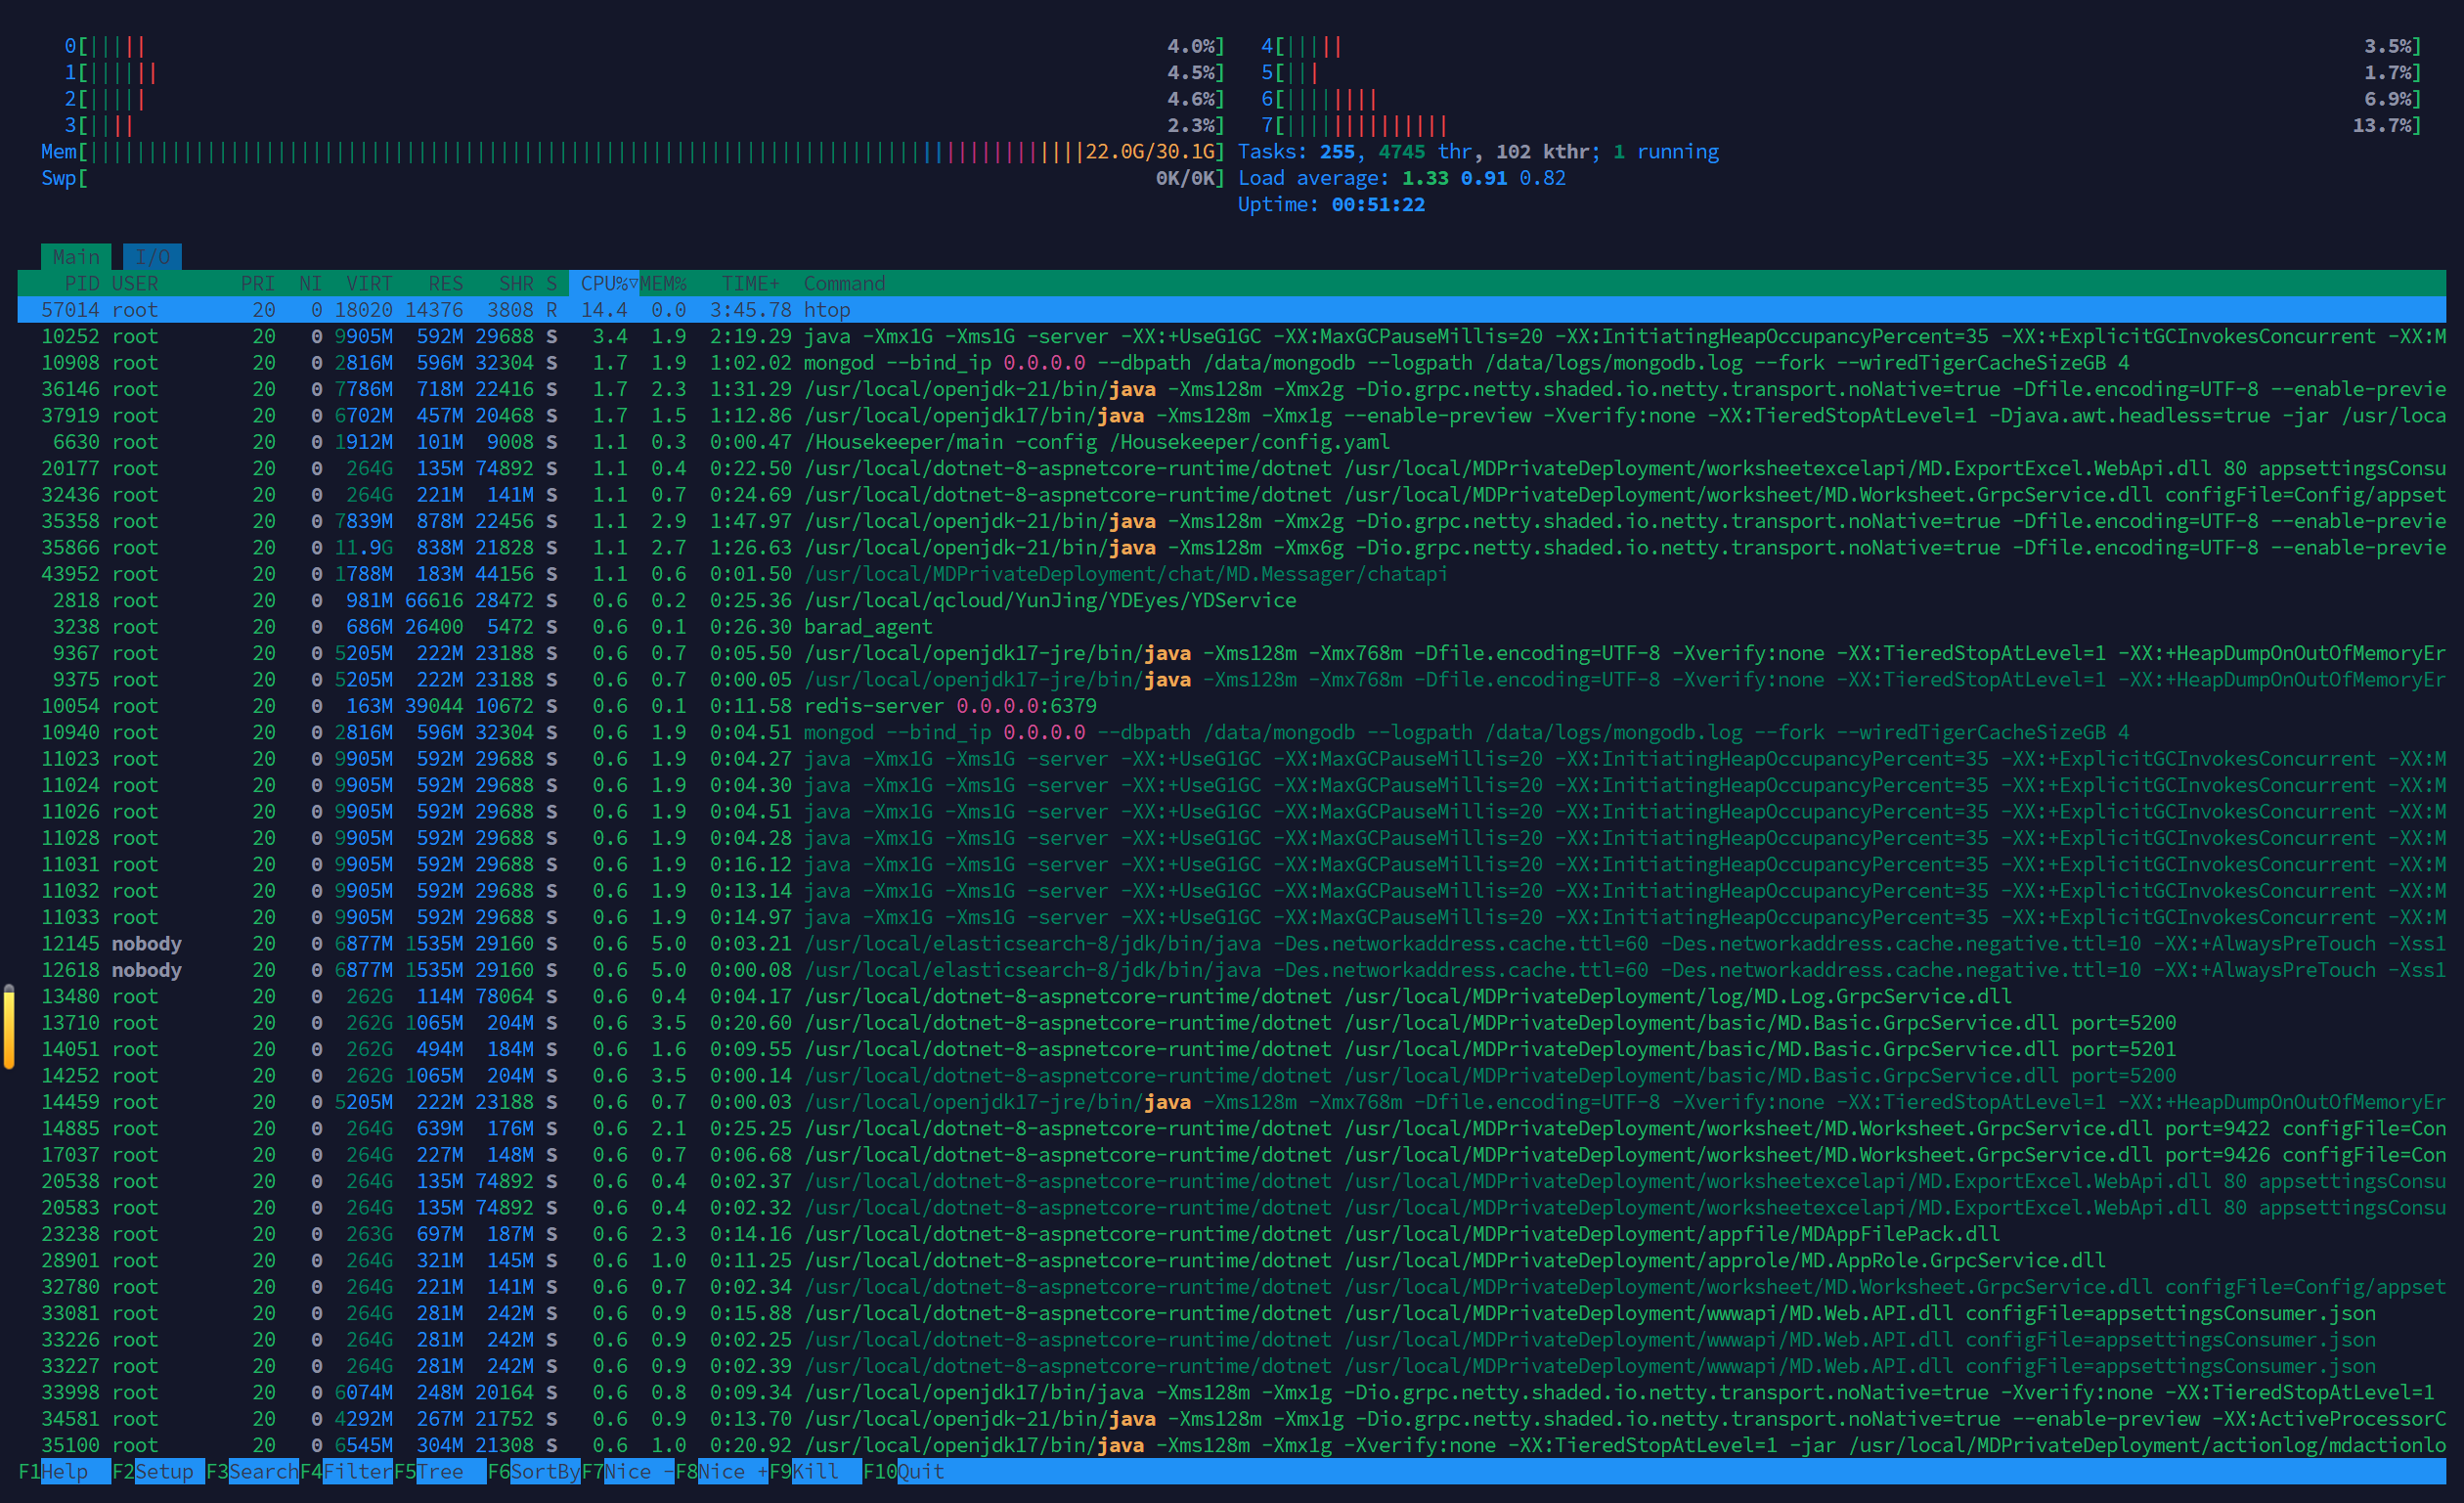
Task: Click the CPU 0 usage meter
Action: 645,46
